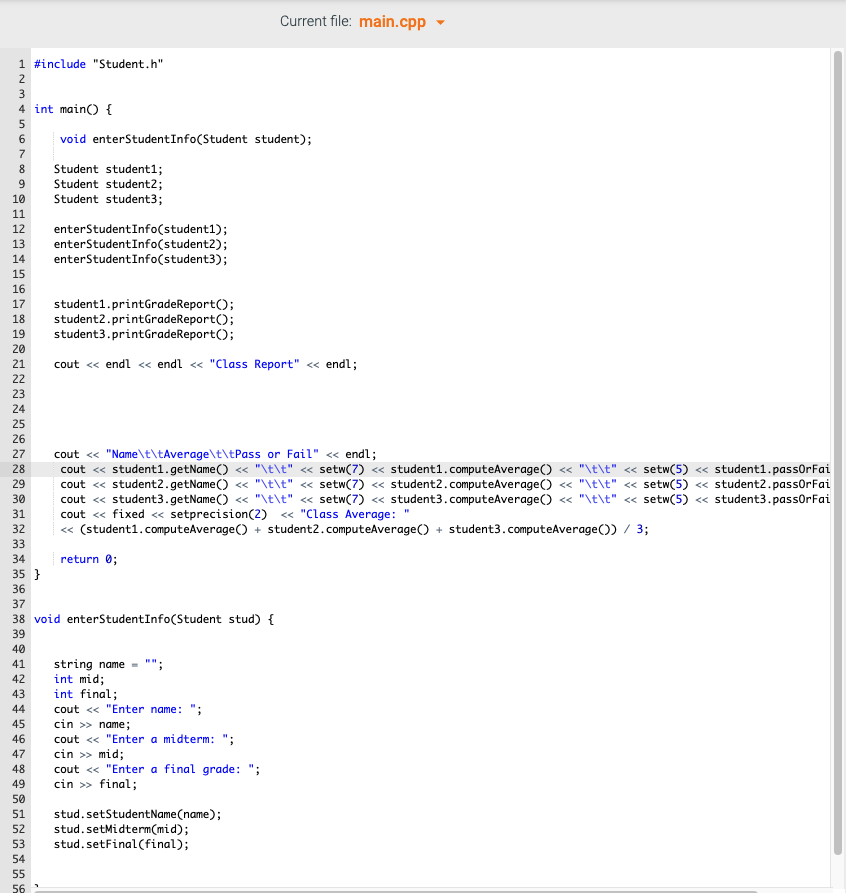Click 'Student student2;' declaration
The image size is (846, 893).
pyautogui.click(x=108, y=184)
